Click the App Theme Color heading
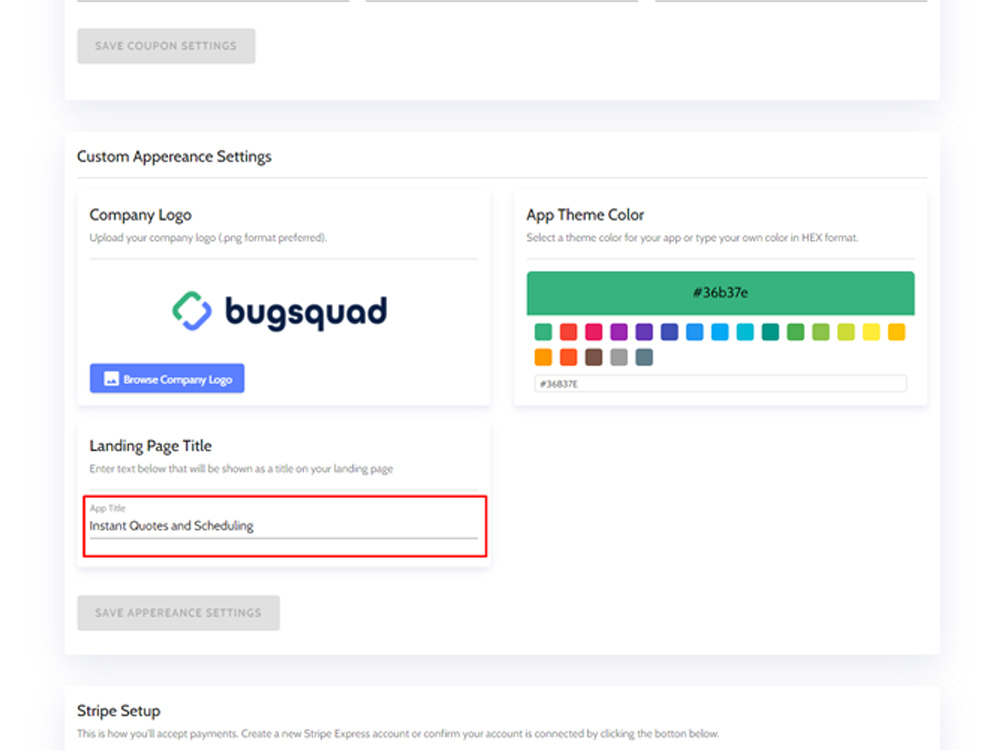Screen dimensions: 1000x750 (585, 215)
